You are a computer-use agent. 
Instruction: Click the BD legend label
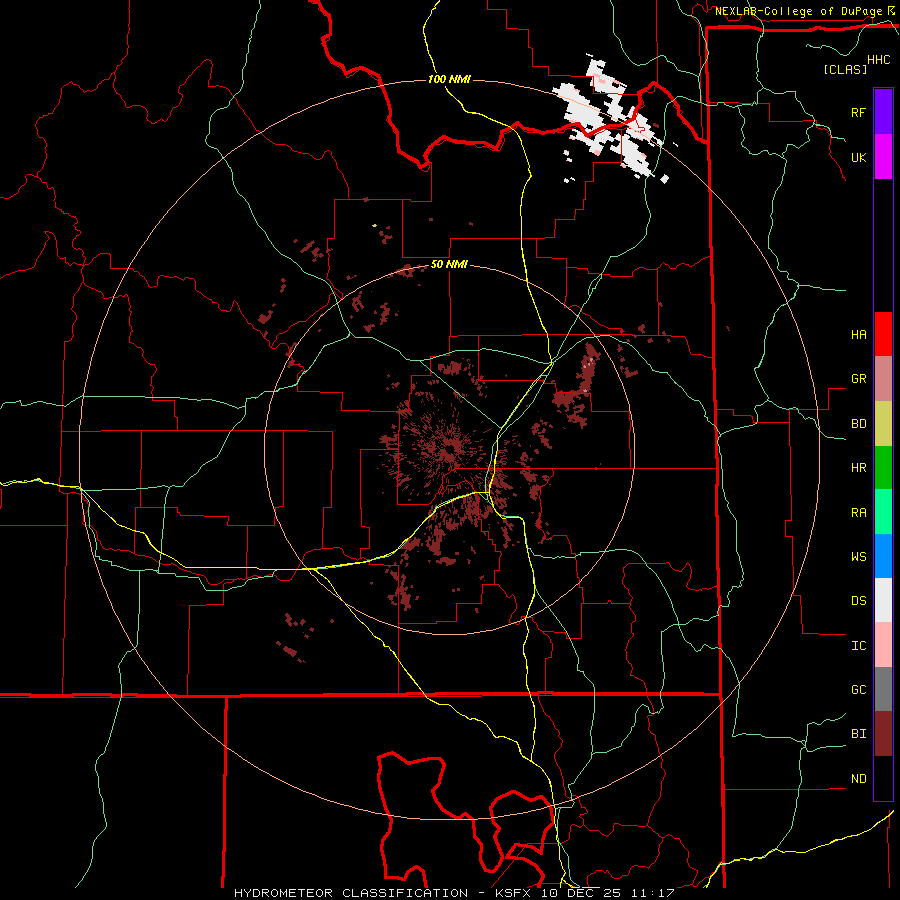click(858, 424)
